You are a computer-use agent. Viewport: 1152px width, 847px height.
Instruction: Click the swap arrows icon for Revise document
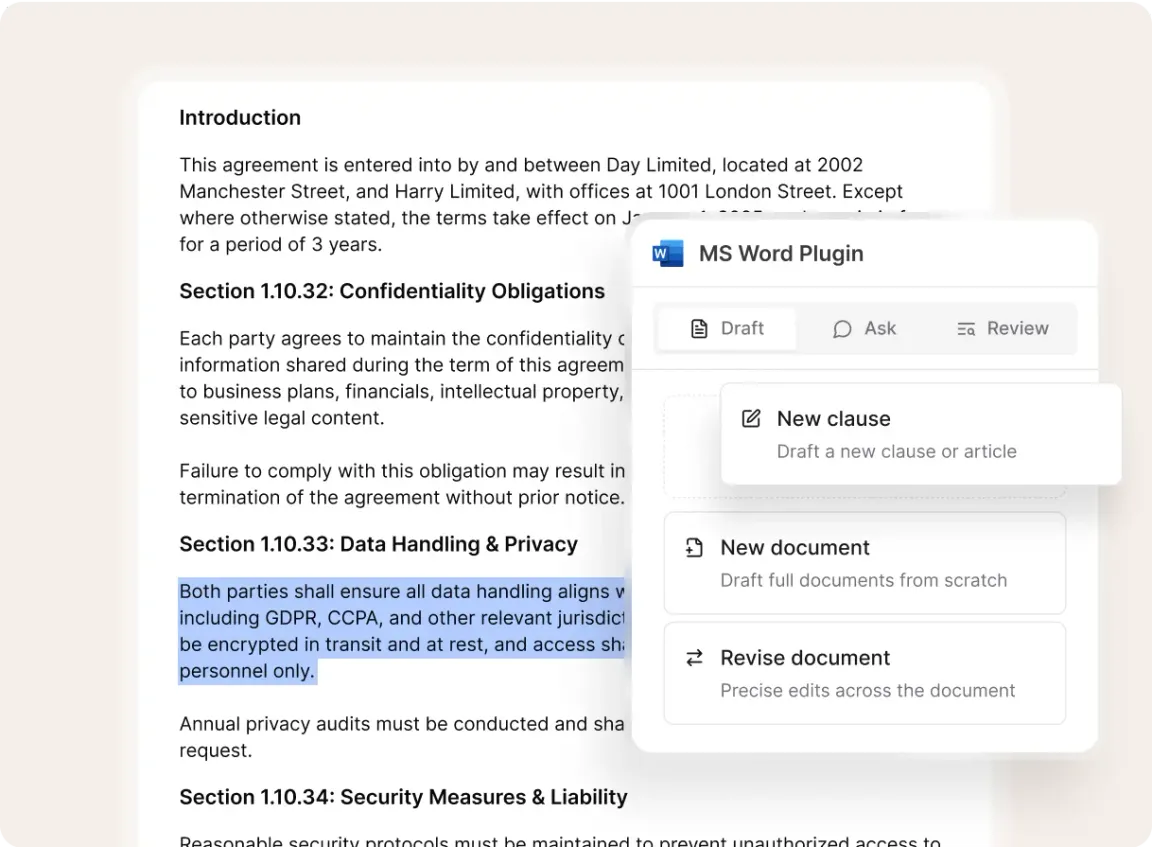(692, 657)
